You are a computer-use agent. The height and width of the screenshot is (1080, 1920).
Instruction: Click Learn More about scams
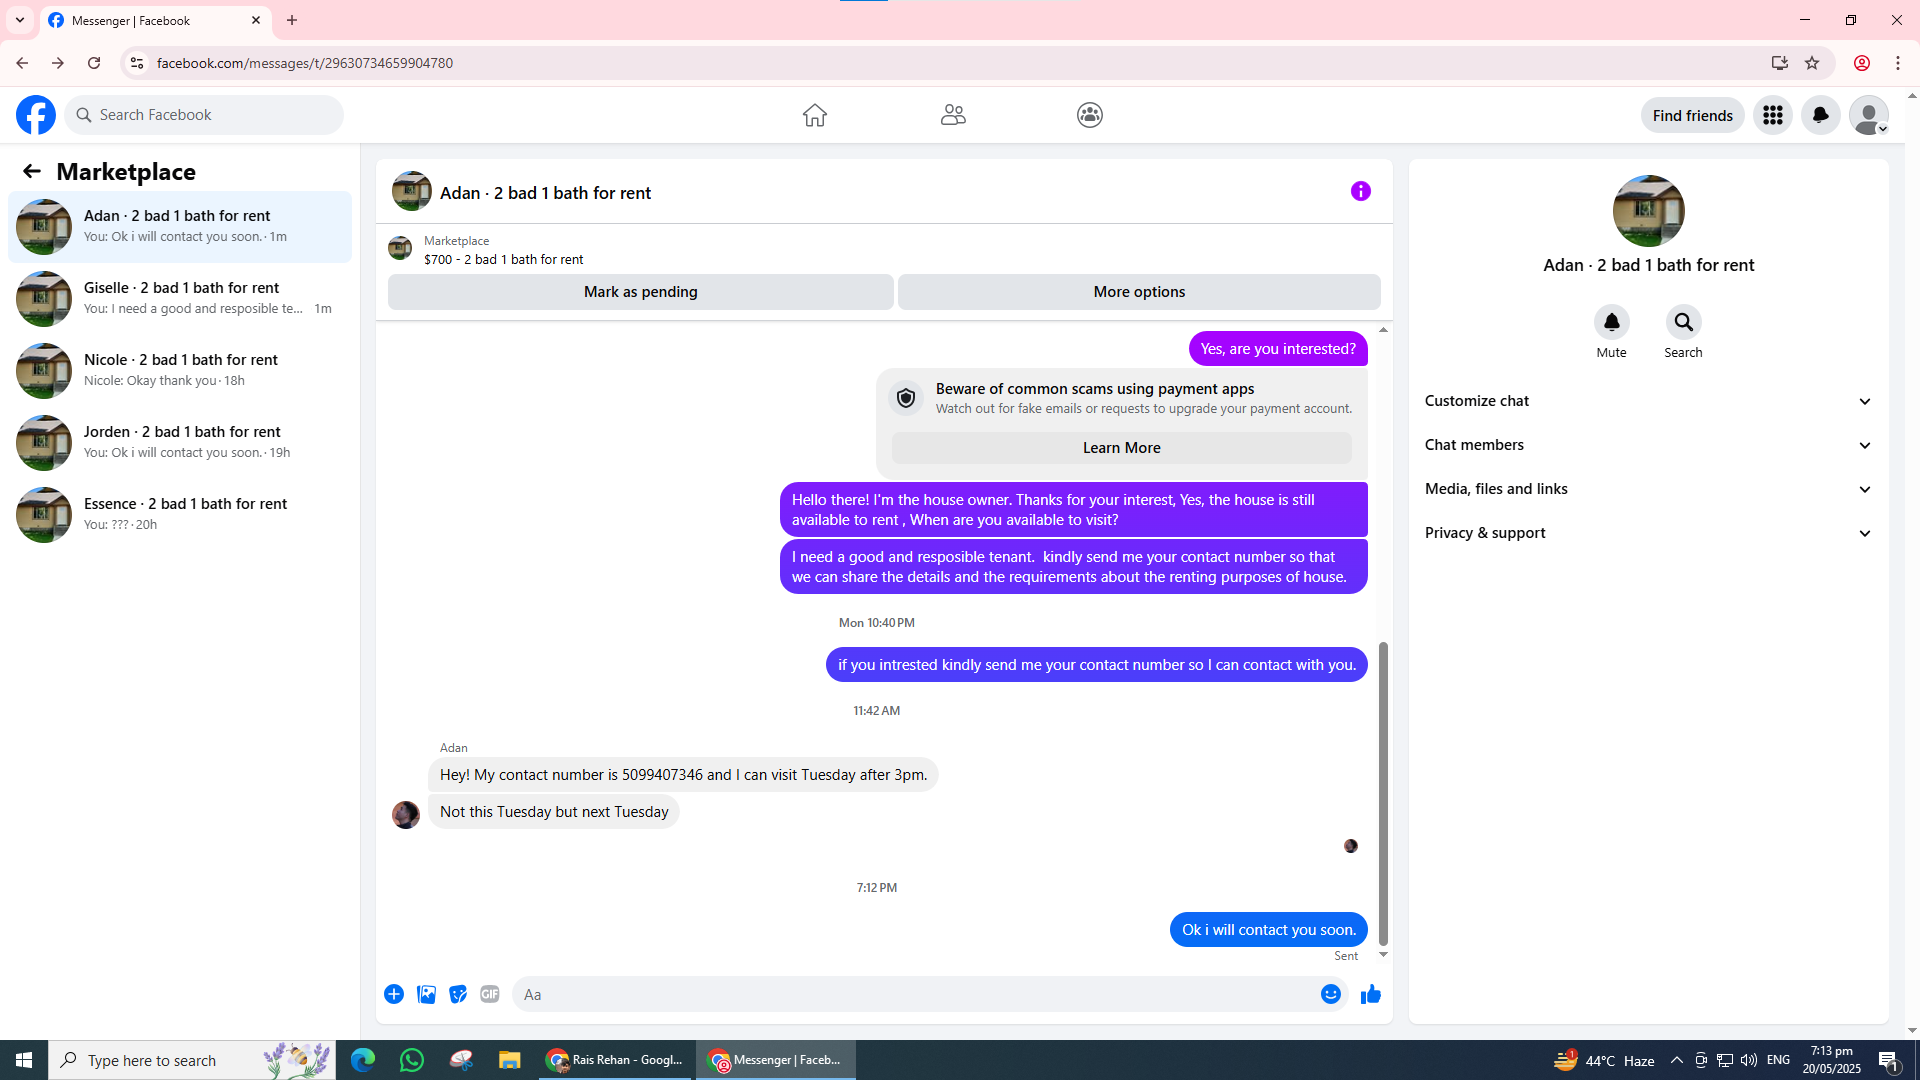(x=1121, y=448)
